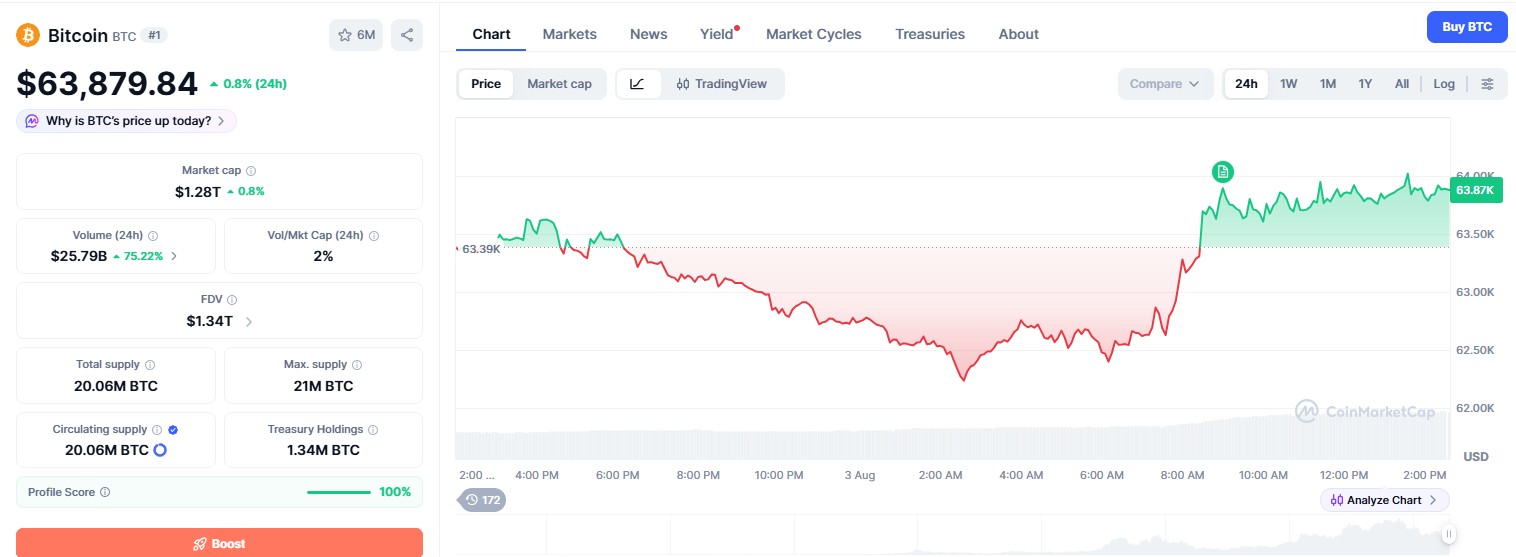Viewport: 1516px width, 557px height.
Task: Click the Profile Score info icon
Action: point(105,492)
